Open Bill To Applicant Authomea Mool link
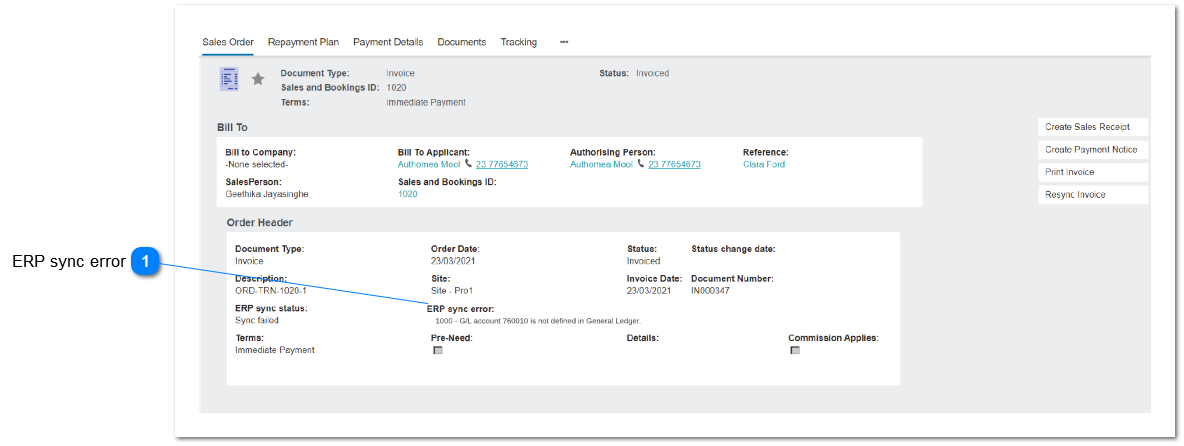This screenshot has height=446, width=1184. [429, 165]
